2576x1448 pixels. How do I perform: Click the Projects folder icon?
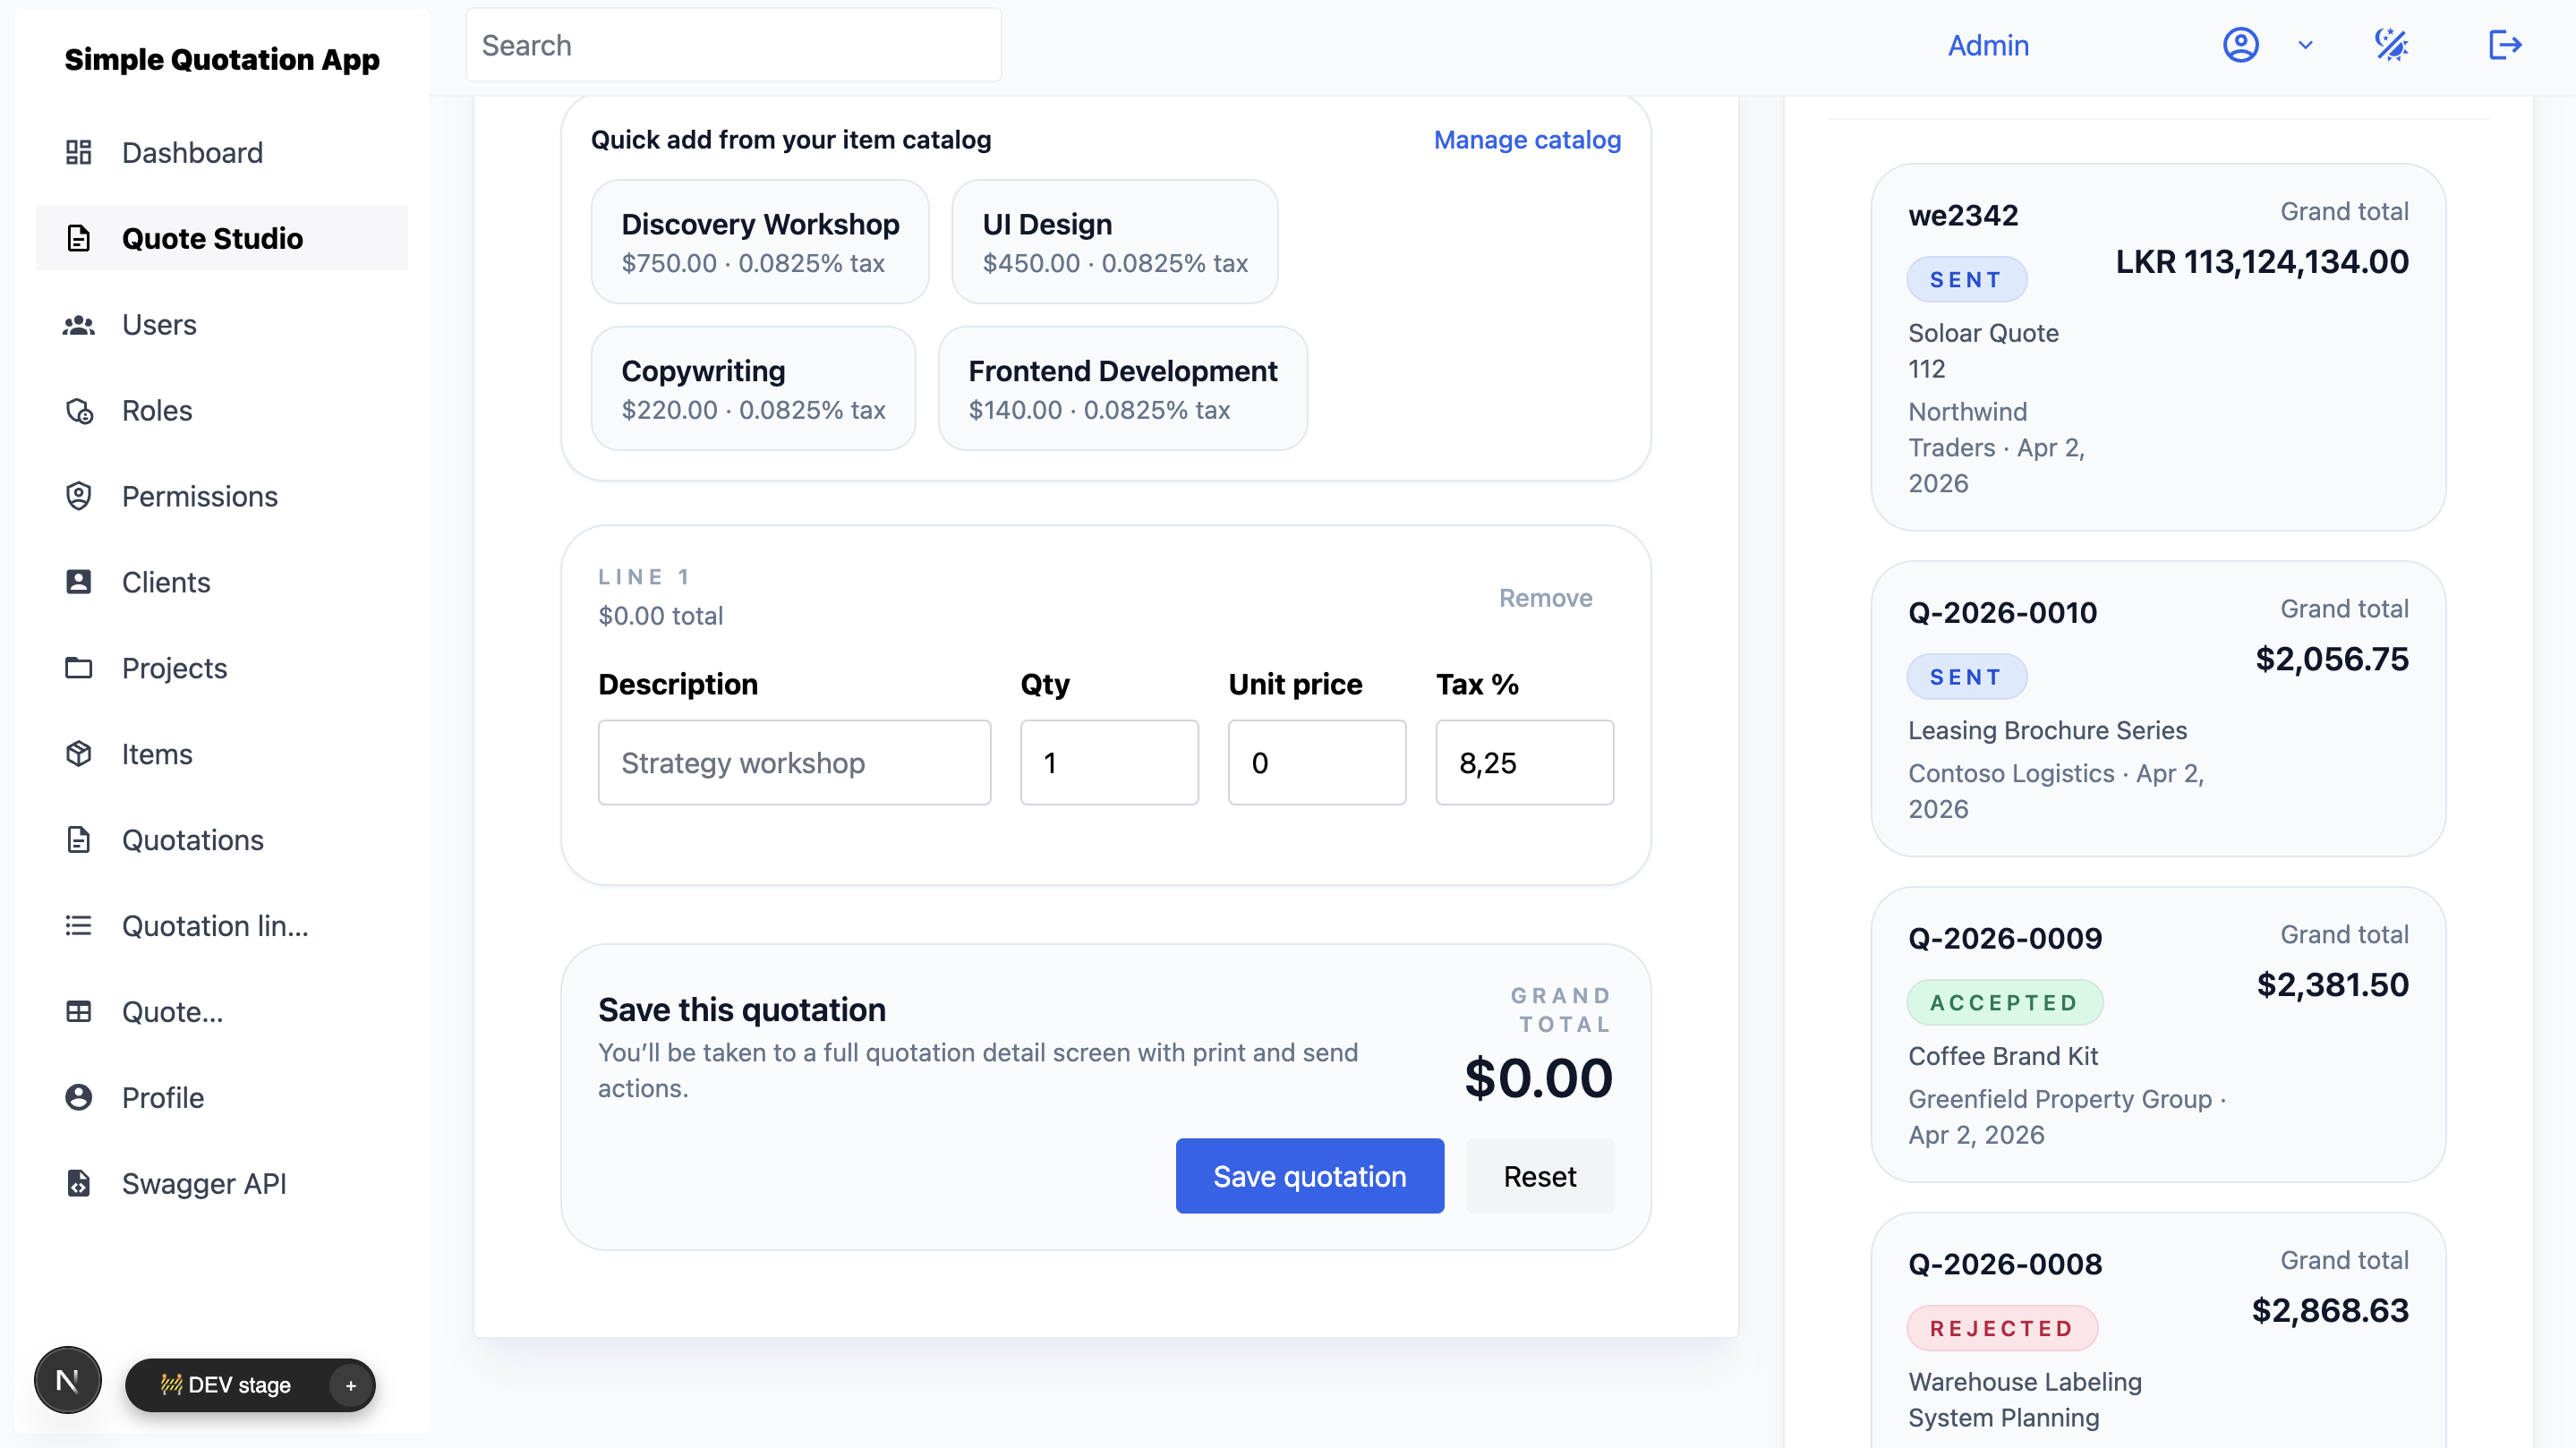click(x=79, y=668)
